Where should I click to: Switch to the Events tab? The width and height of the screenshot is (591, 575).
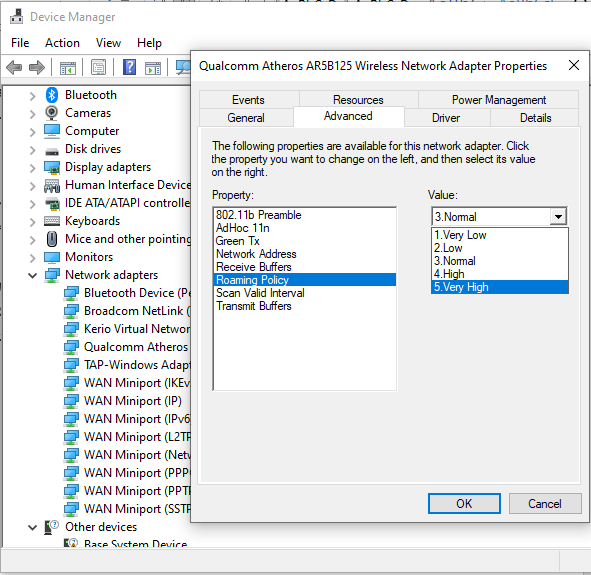[248, 100]
